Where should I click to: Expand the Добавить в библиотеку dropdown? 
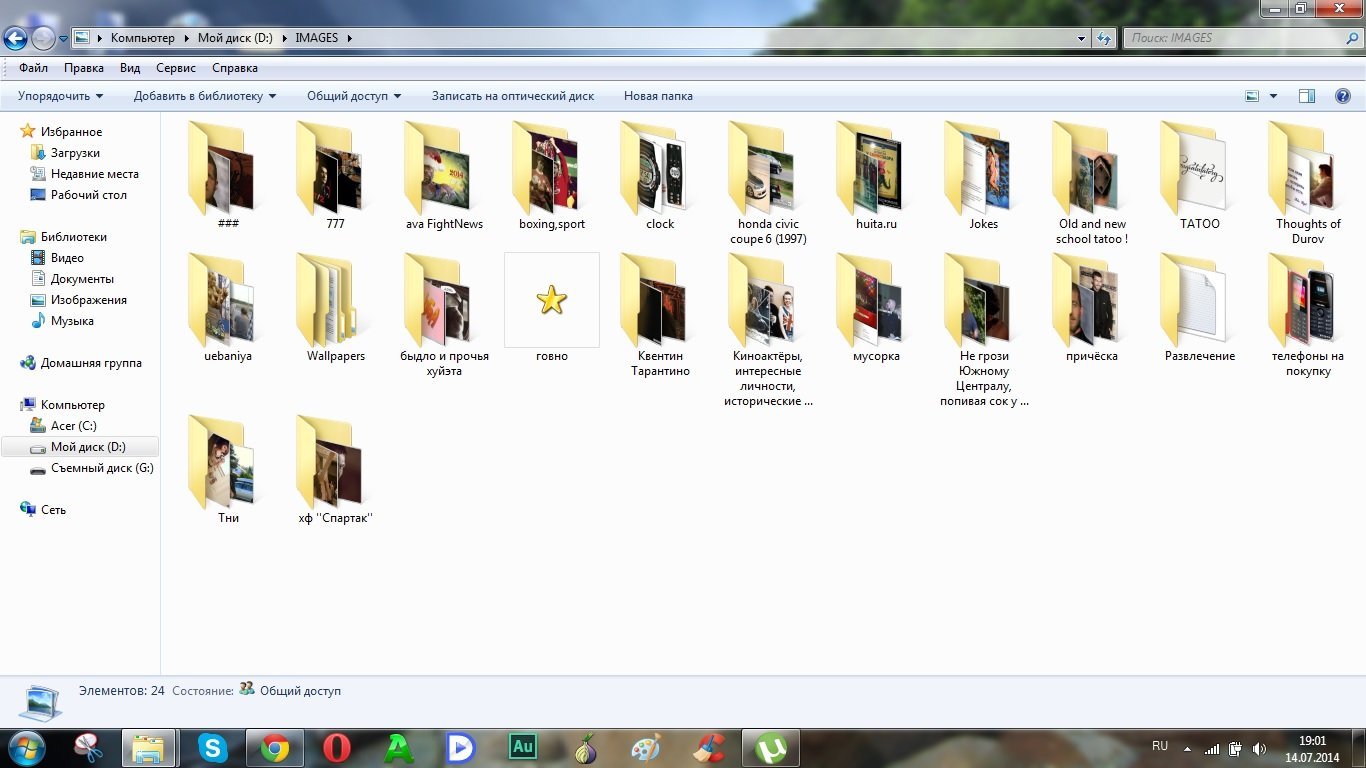(x=205, y=96)
